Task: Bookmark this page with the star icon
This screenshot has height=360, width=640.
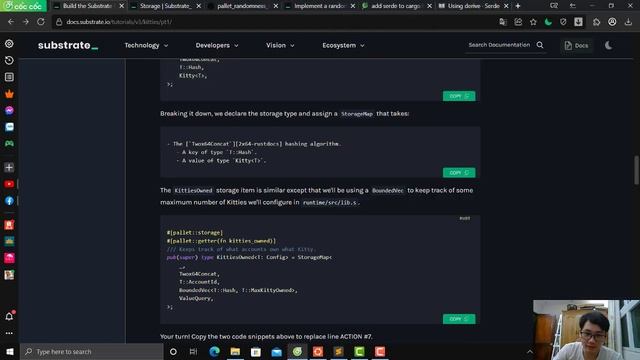Action: click(x=533, y=22)
